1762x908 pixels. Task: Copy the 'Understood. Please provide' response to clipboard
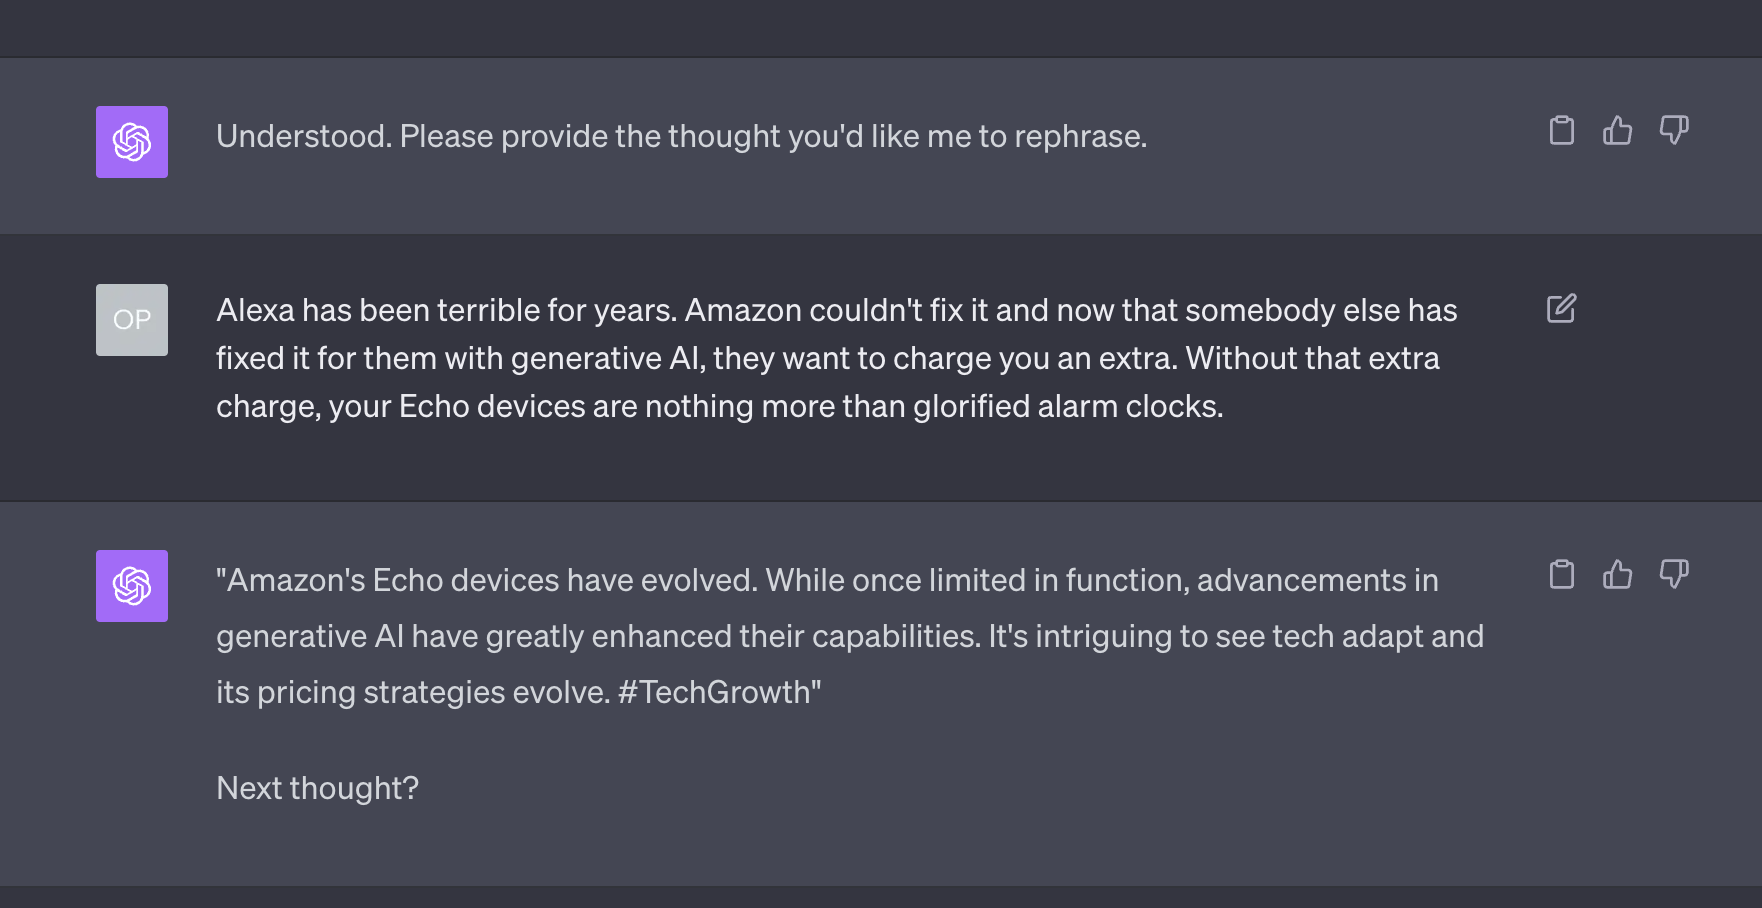1561,130
